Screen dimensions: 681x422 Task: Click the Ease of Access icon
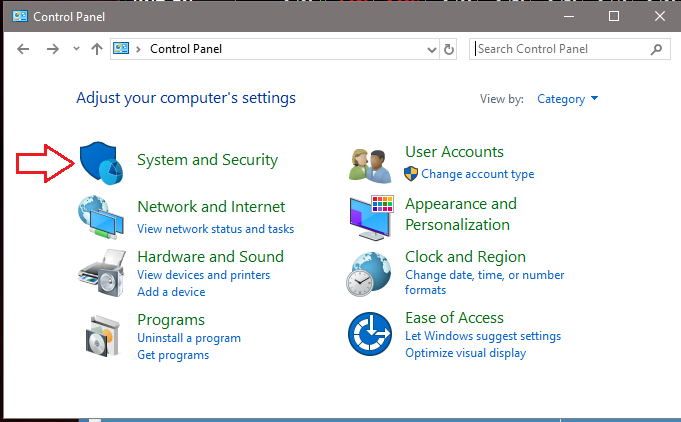[x=370, y=334]
